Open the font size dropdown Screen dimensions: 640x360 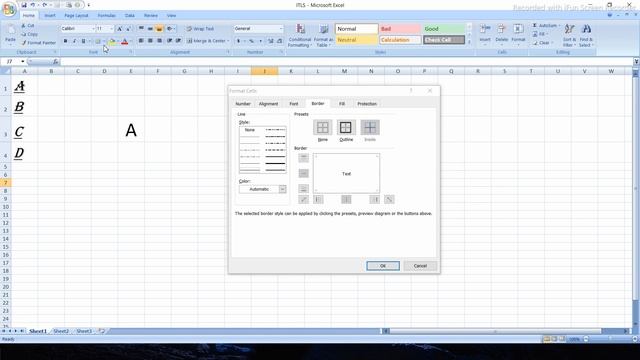tap(111, 29)
